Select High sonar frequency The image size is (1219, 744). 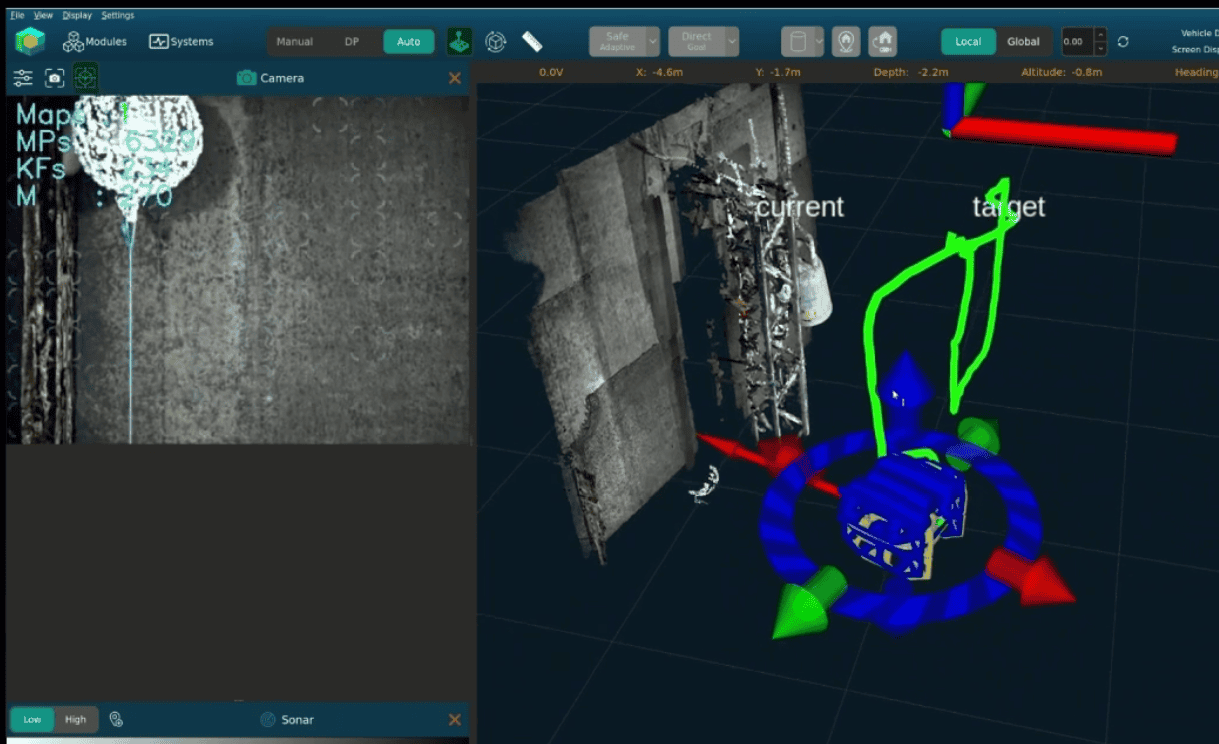tap(76, 719)
